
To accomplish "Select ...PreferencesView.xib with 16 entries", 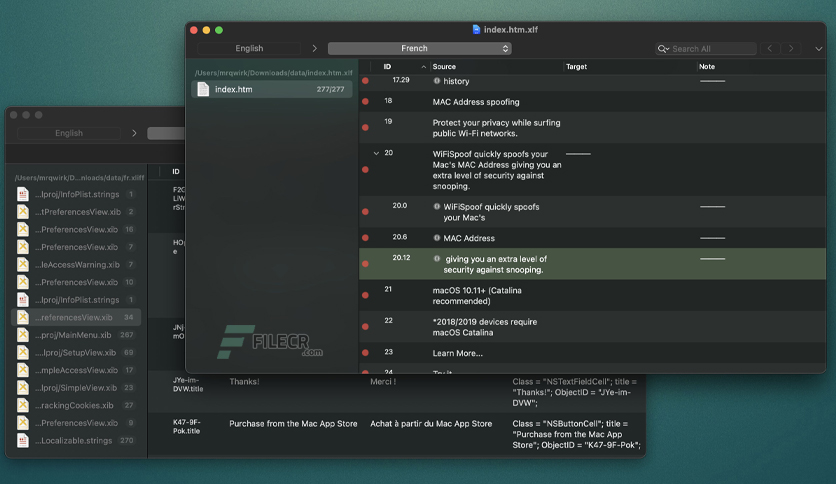I will coord(76,229).
